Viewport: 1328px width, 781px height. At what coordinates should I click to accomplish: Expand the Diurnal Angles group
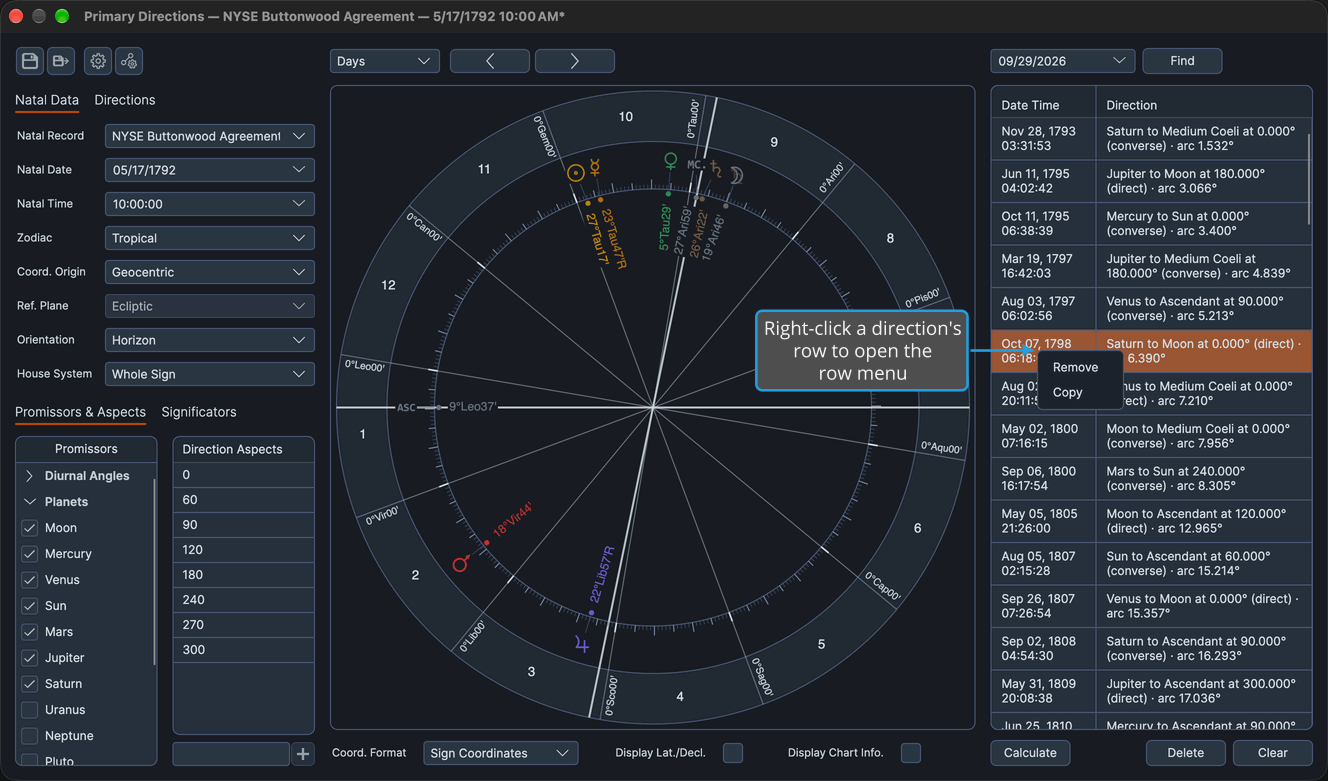(x=30, y=476)
